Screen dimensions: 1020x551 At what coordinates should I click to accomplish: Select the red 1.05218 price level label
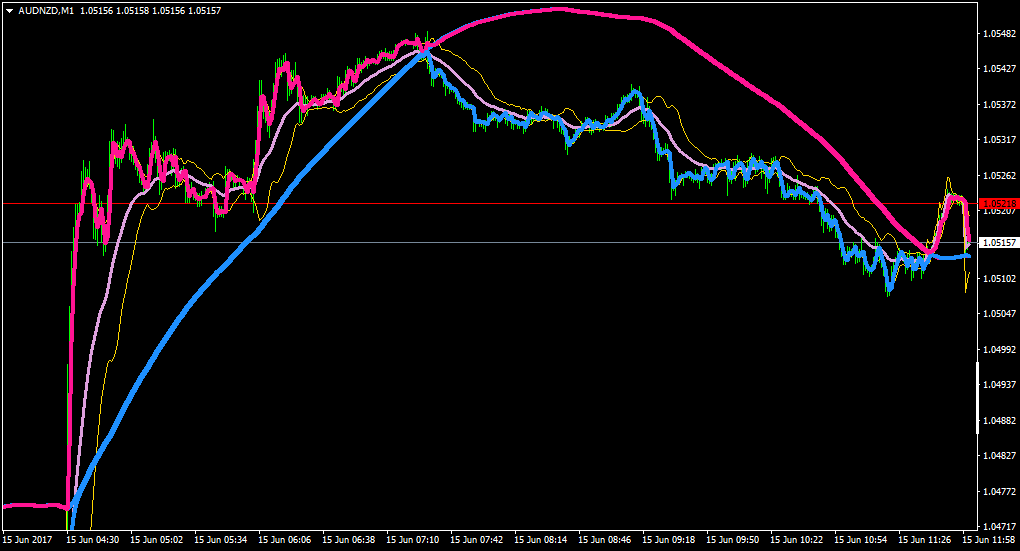[999, 204]
